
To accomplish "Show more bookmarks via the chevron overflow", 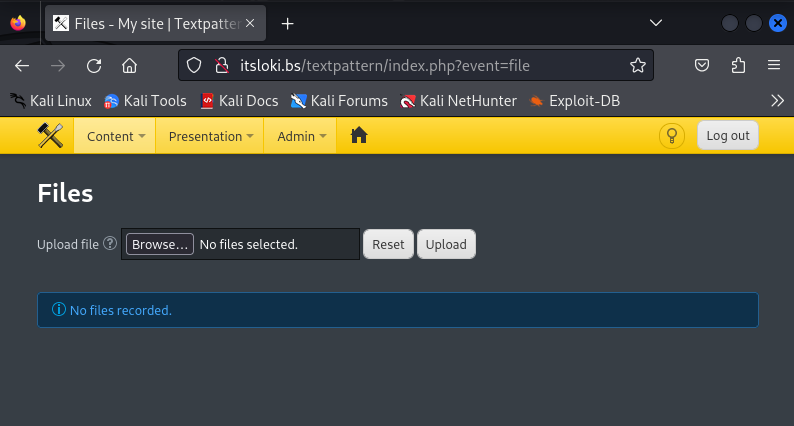I will [777, 100].
